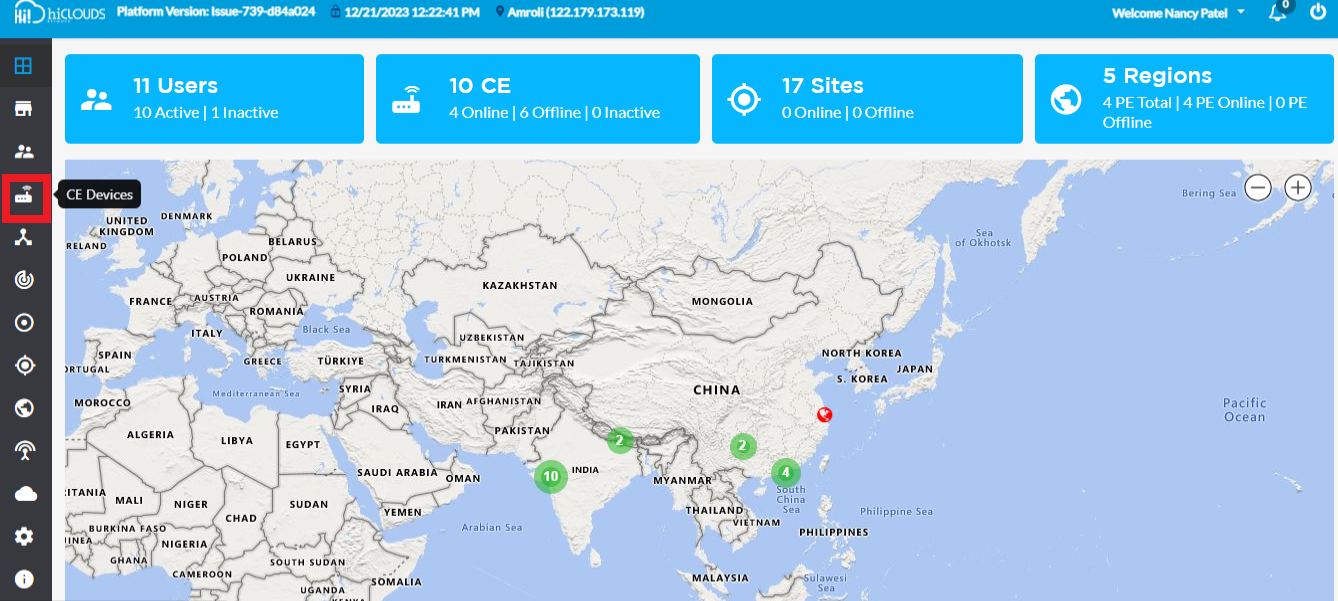Open the wireless antenna icon in sidebar
1338x601 pixels.
(24, 451)
